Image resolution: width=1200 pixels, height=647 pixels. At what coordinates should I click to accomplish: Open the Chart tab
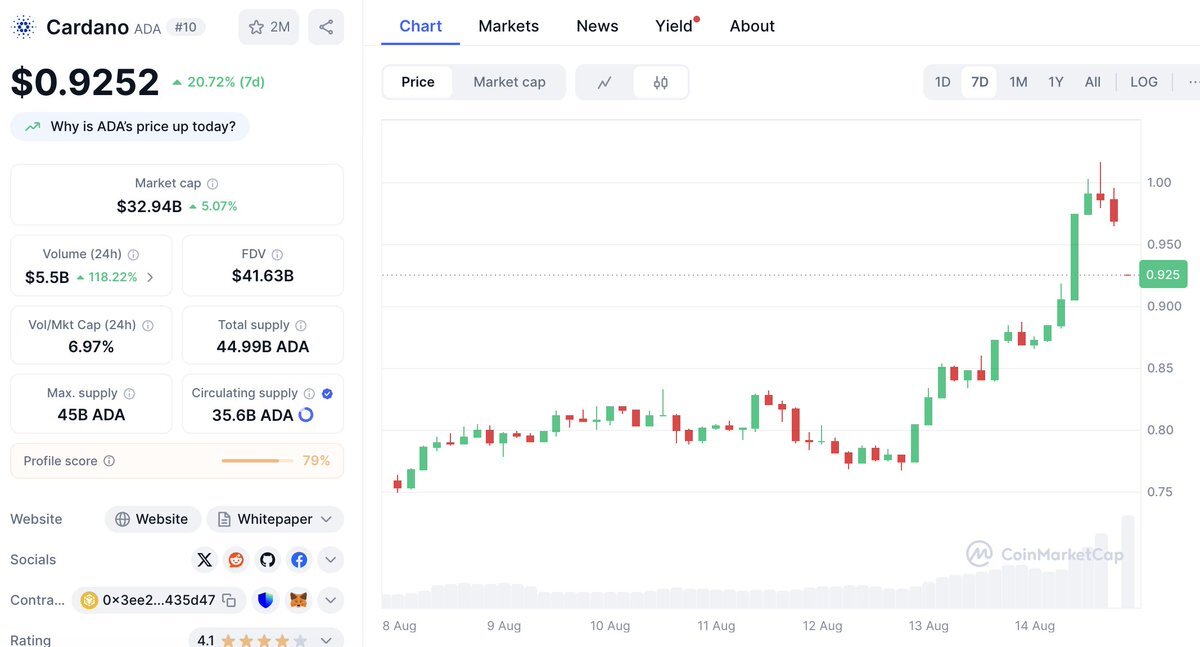pos(420,26)
